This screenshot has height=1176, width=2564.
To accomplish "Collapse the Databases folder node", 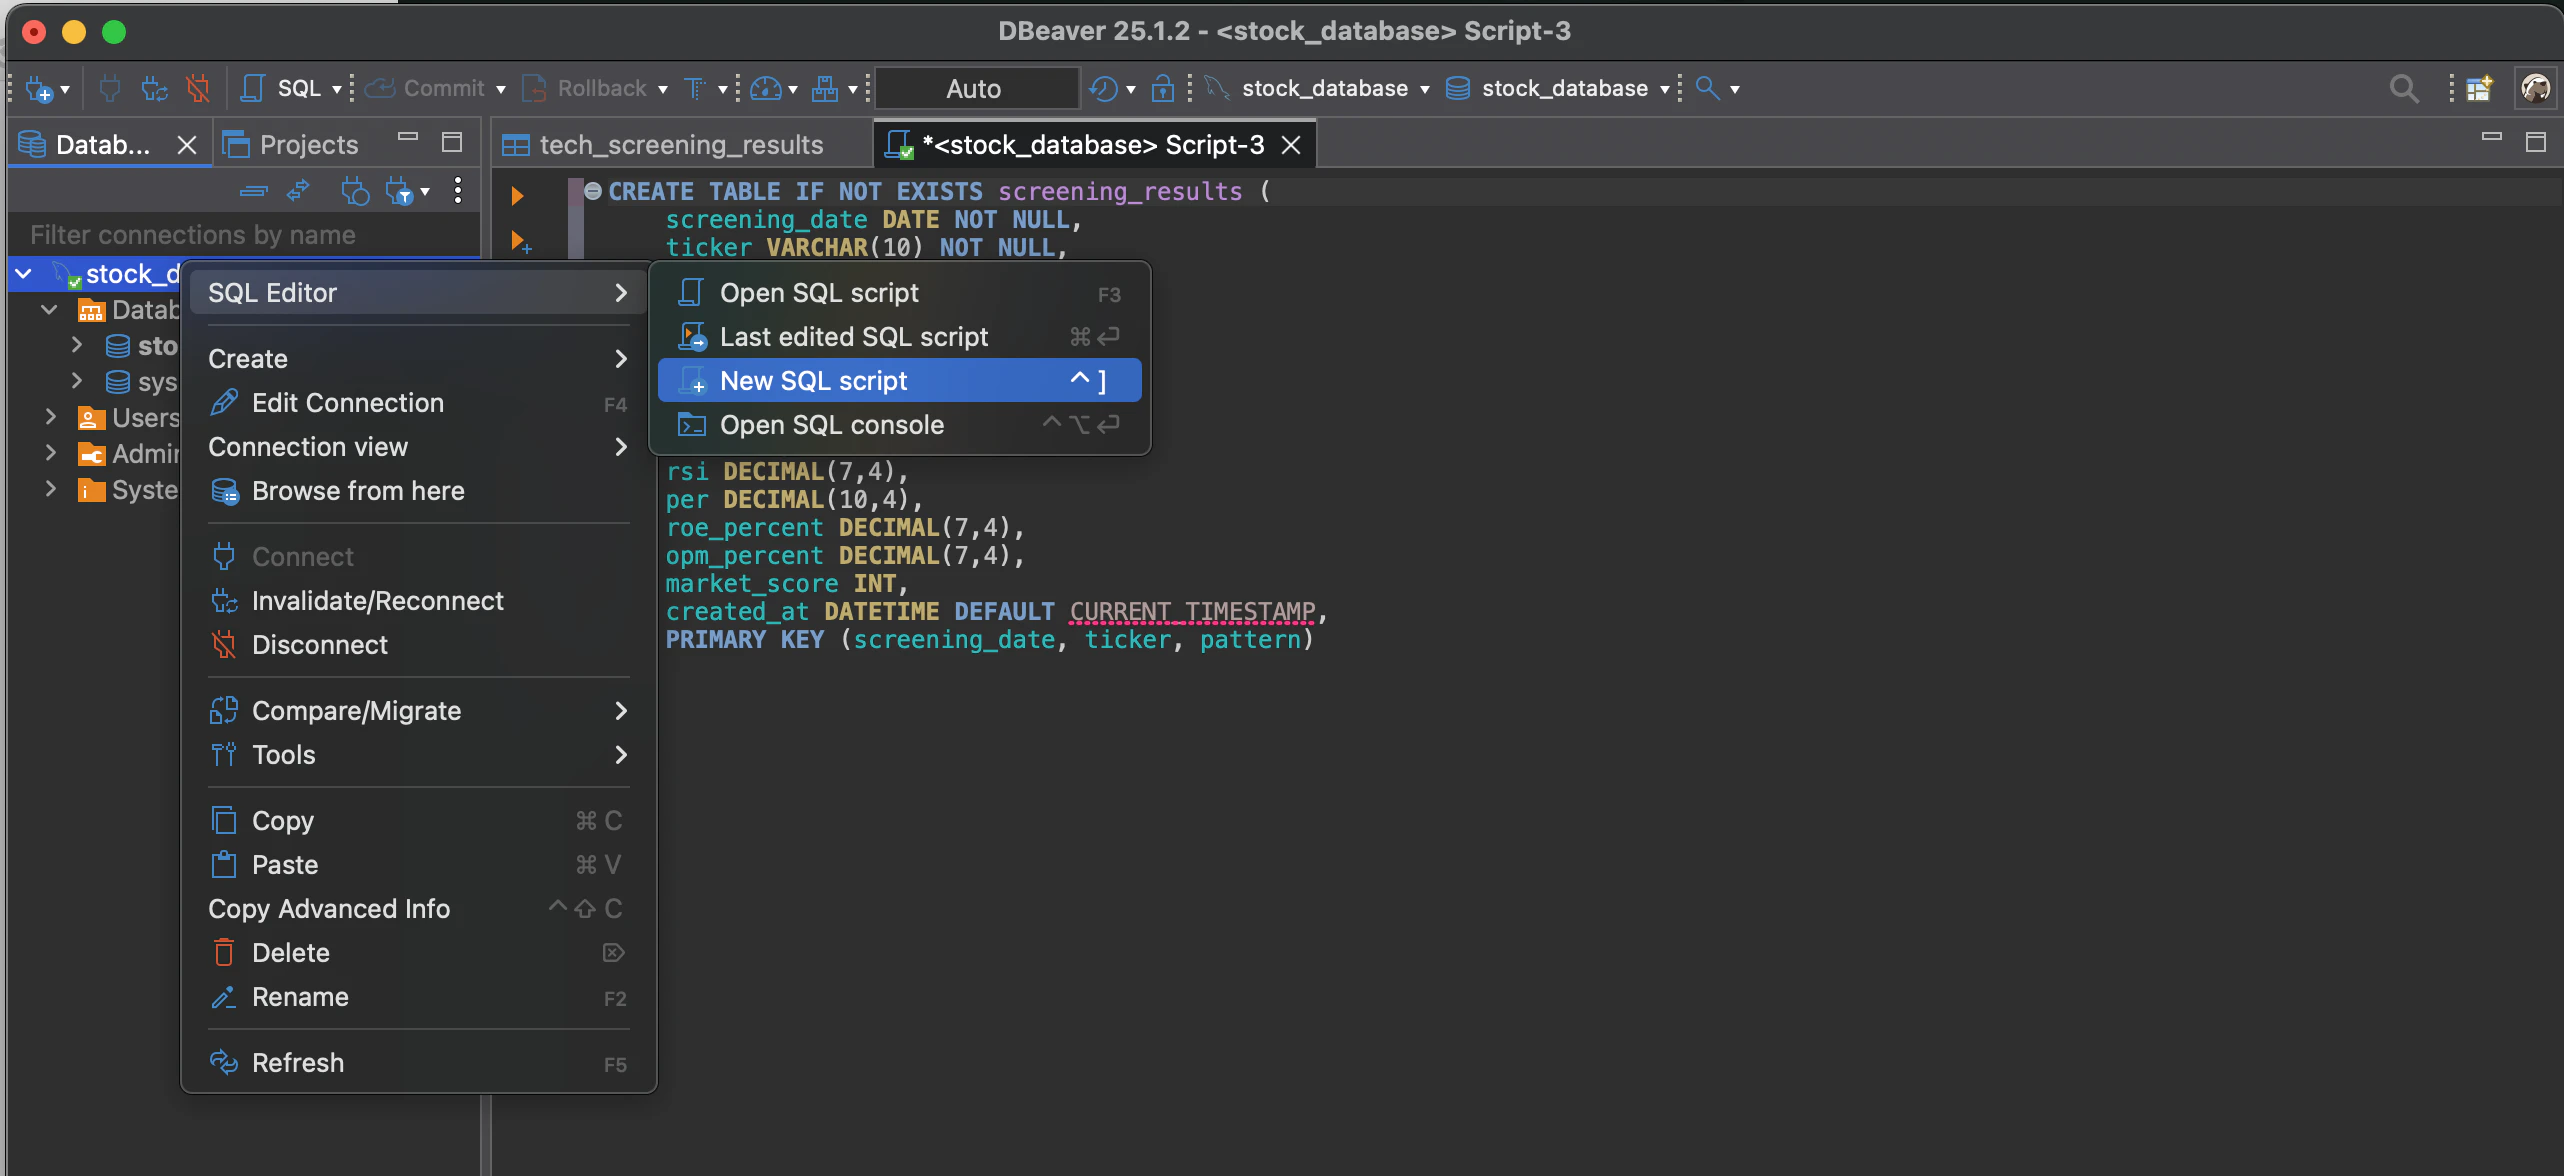I will pyautogui.click(x=49, y=309).
